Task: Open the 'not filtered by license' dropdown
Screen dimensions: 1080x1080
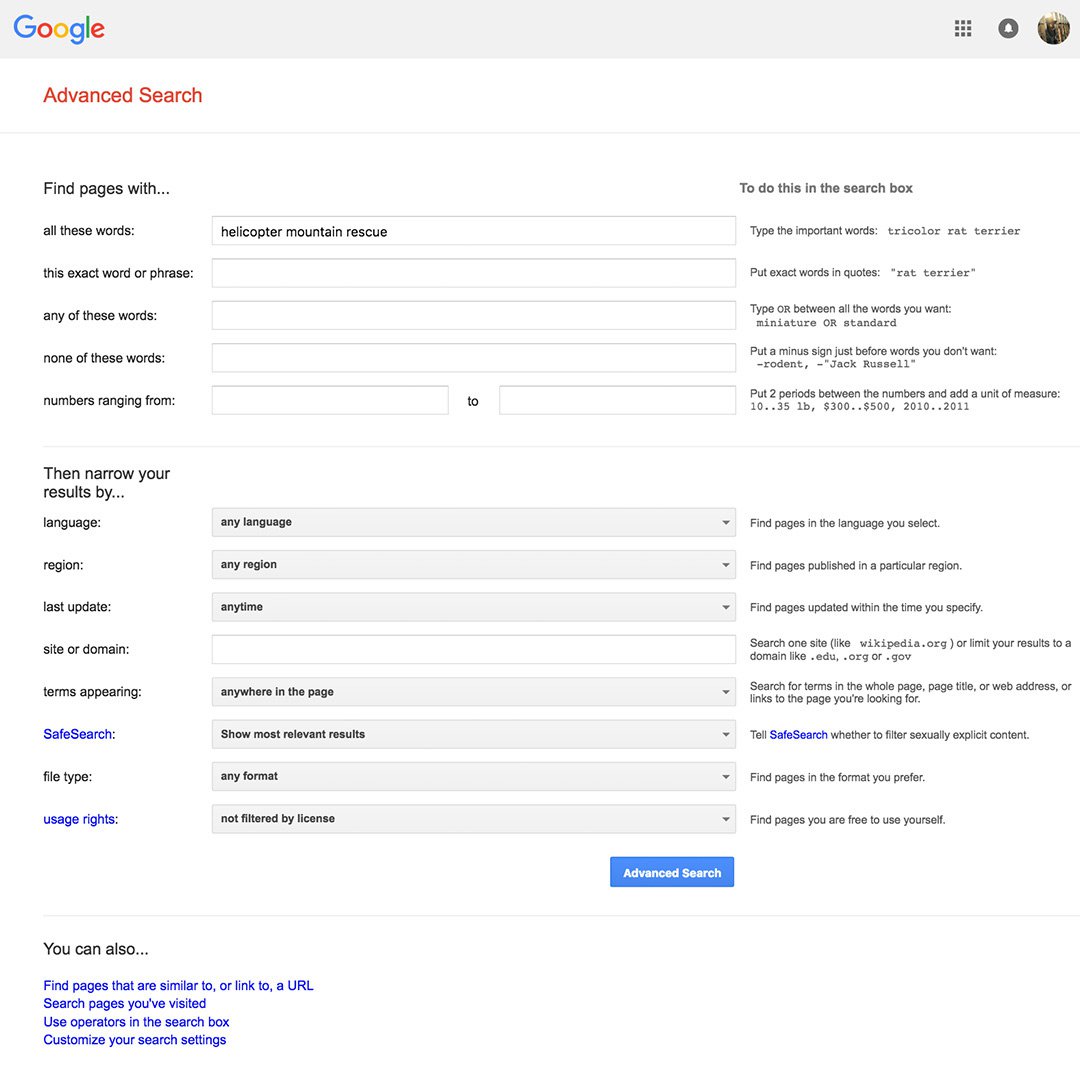Action: coord(473,819)
